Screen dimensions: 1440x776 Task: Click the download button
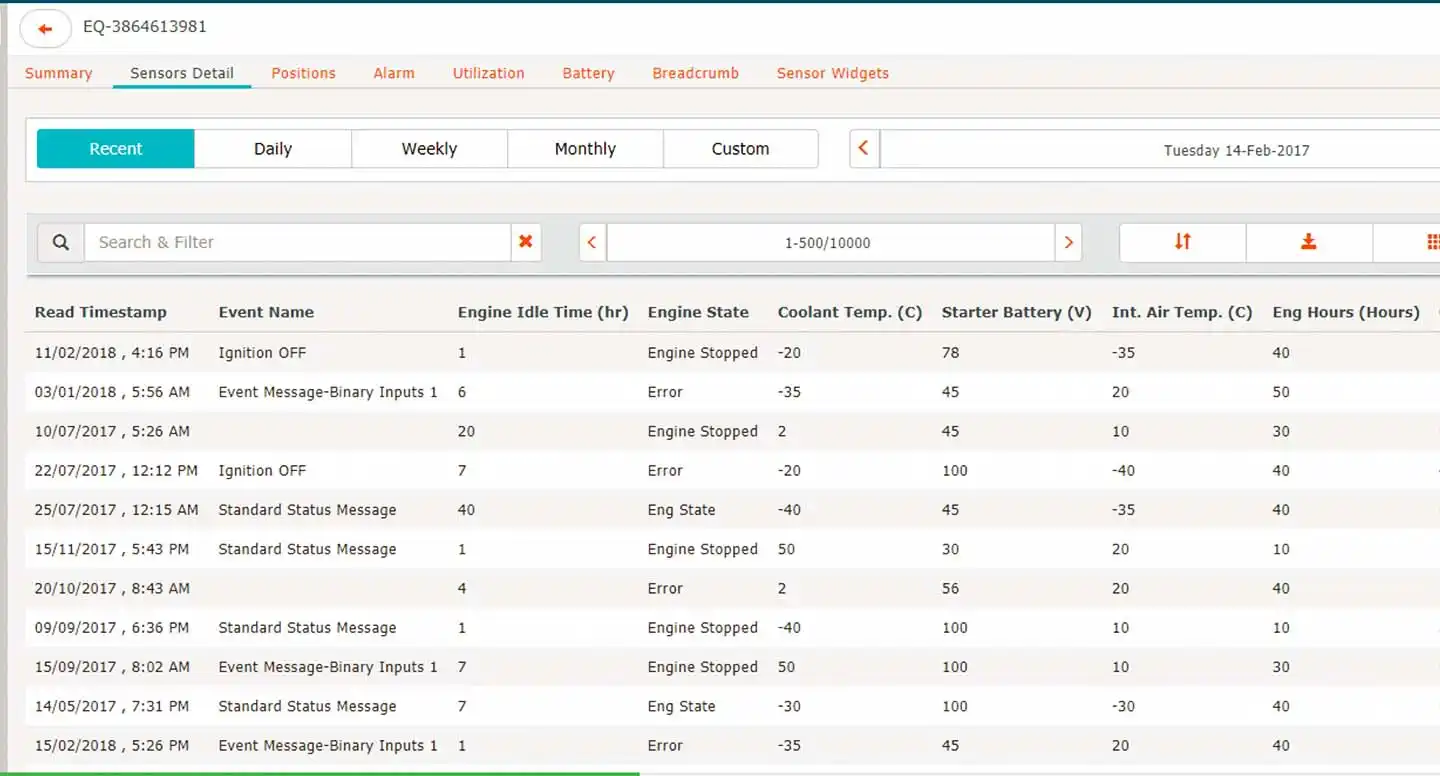coord(1309,242)
